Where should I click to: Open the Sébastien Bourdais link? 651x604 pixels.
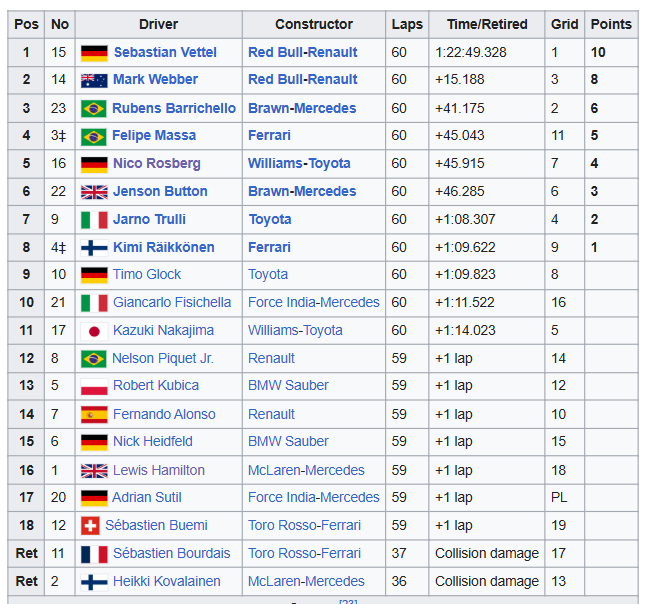(x=171, y=553)
